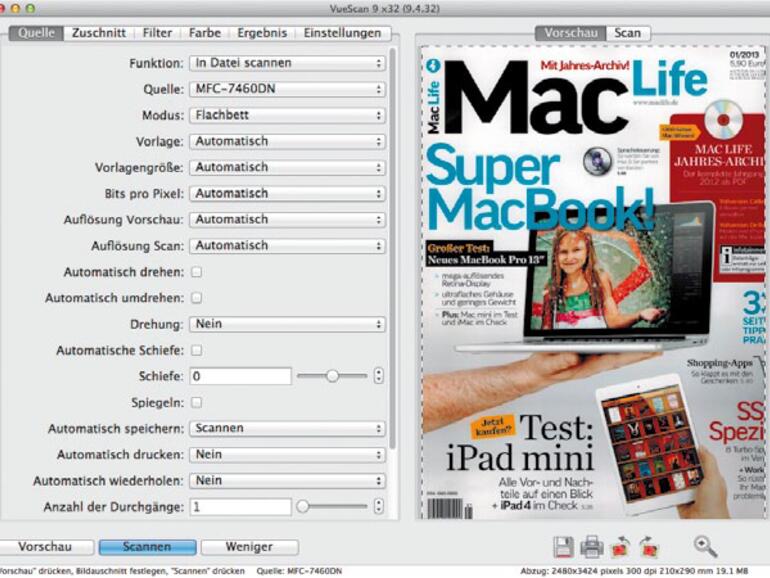Click the status text 'Quelle: MFC-7460DN'
Viewport: 770px width, 578px height.
299,571
